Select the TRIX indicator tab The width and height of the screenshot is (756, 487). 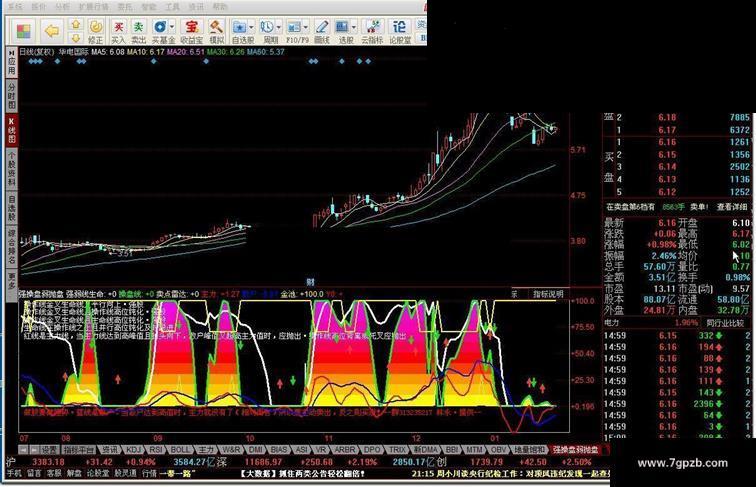pos(398,449)
